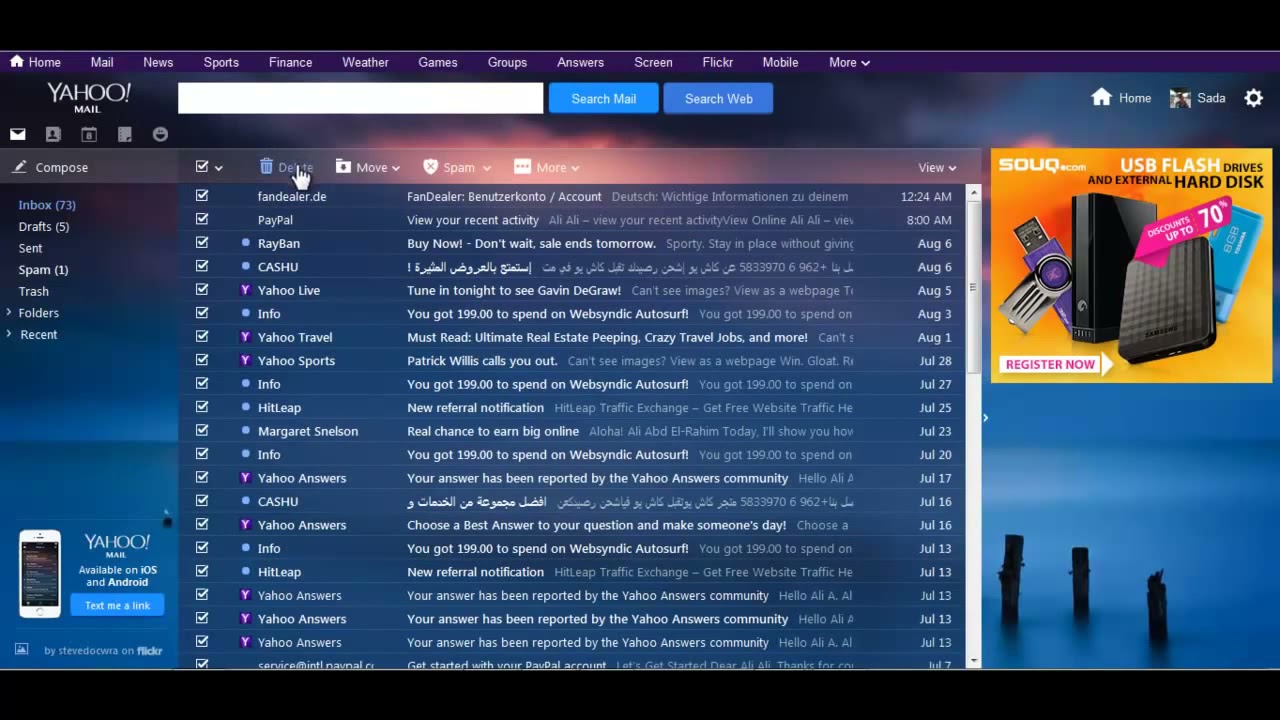Viewport: 1280px width, 720px height.
Task: Click the More actions dots icon
Action: point(522,167)
